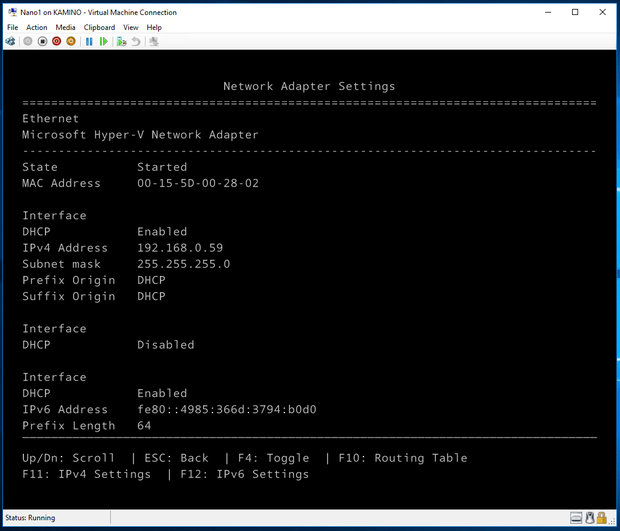The width and height of the screenshot is (620, 531).
Task: Click 'Up/Dn: Scroll' hint
Action: coord(68,458)
